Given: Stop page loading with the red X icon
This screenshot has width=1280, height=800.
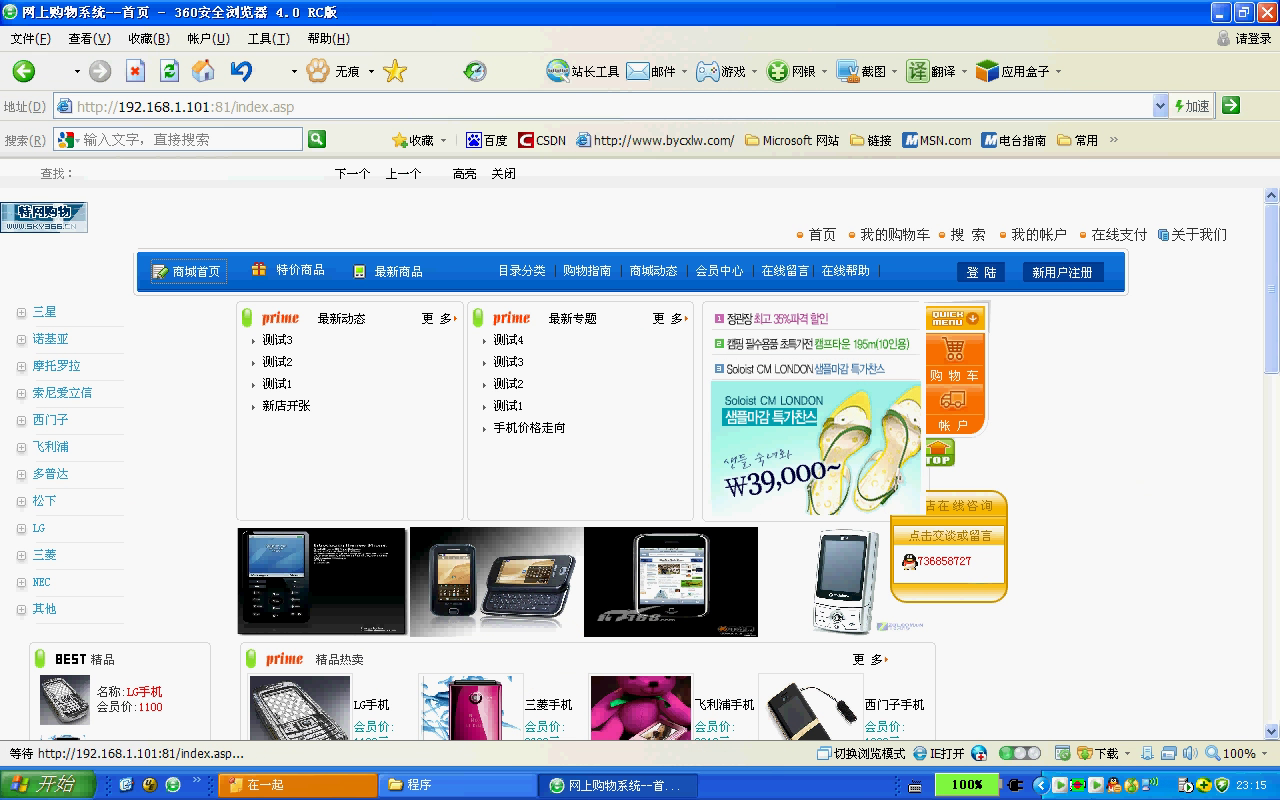Looking at the screenshot, I should pyautogui.click(x=135, y=71).
